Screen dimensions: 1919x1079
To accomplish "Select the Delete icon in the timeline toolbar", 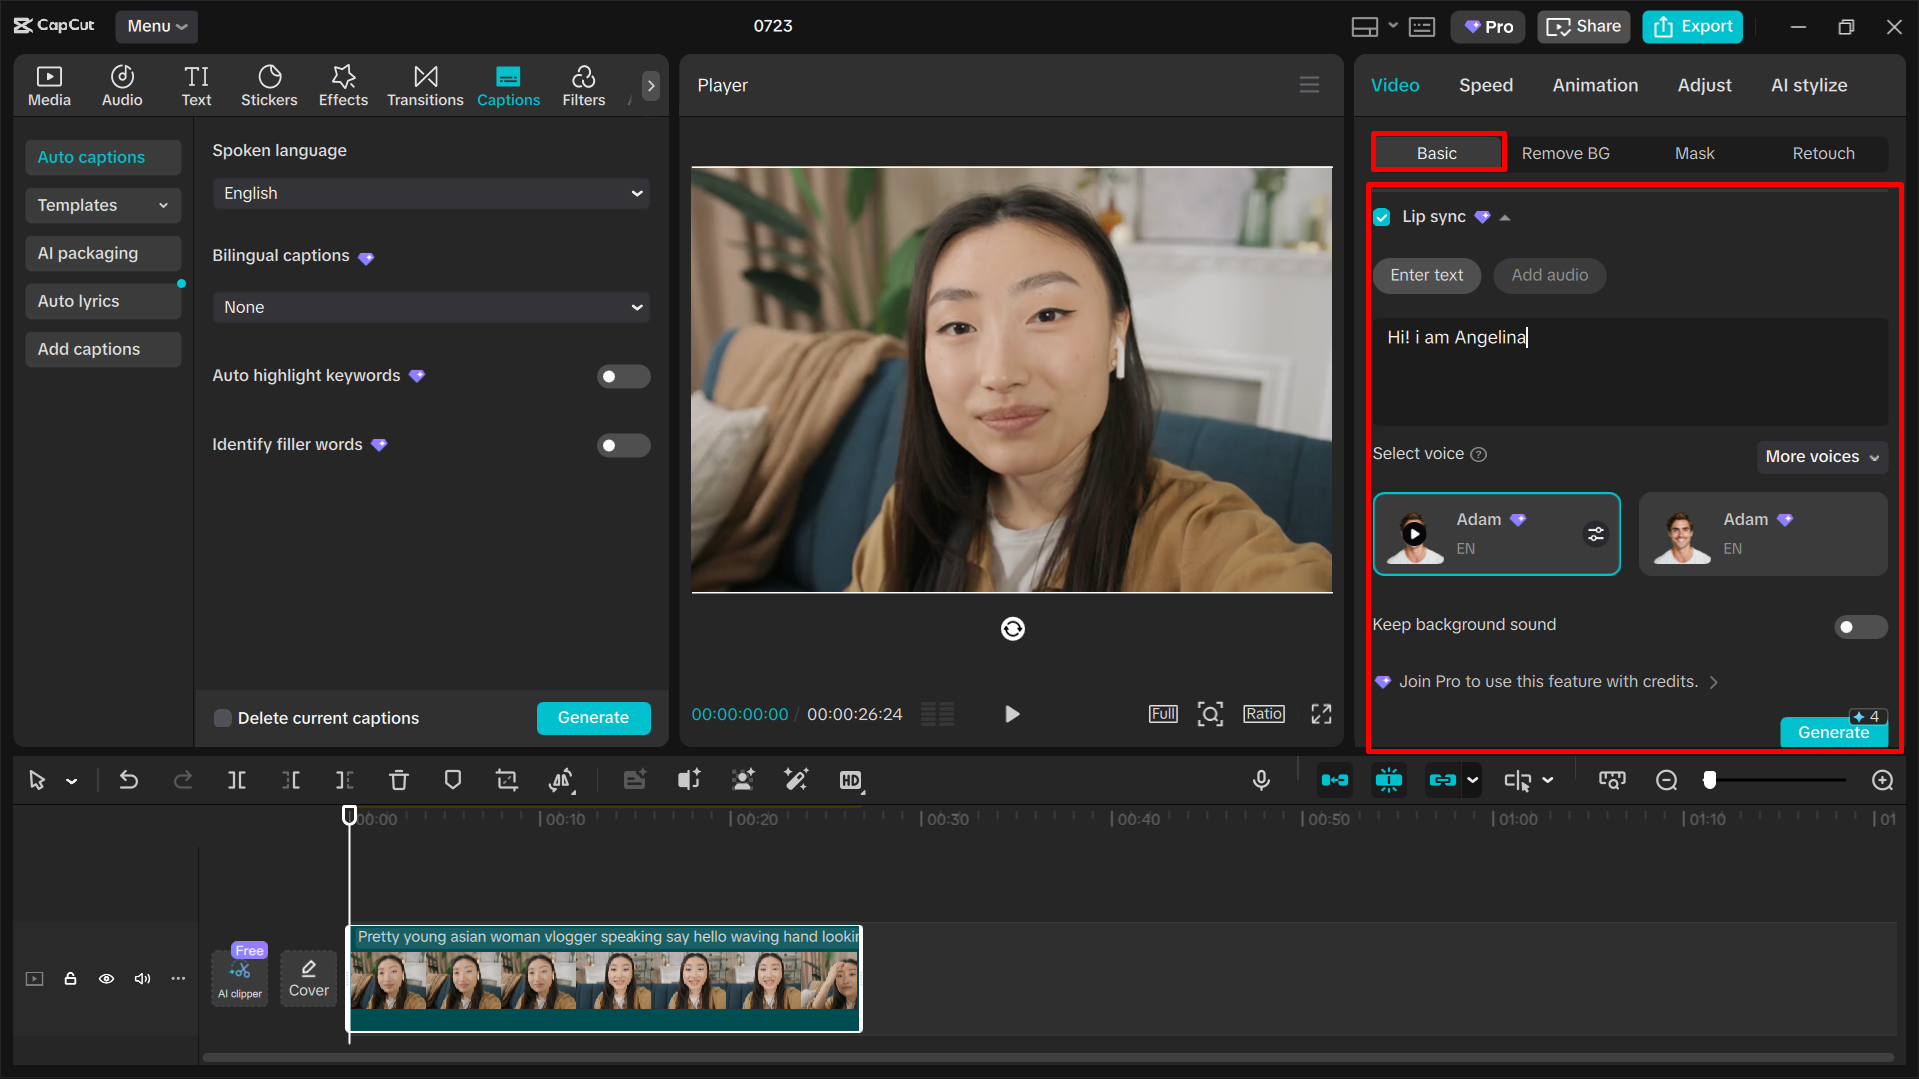I will 398,780.
